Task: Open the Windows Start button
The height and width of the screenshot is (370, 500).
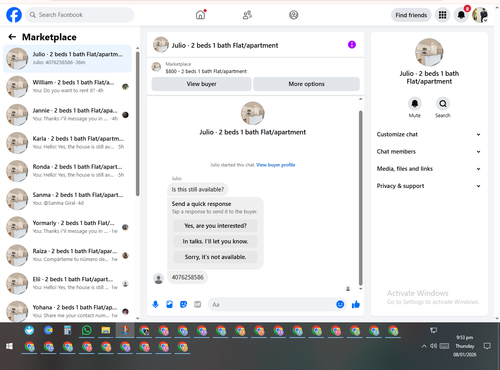Action: pos(9,347)
